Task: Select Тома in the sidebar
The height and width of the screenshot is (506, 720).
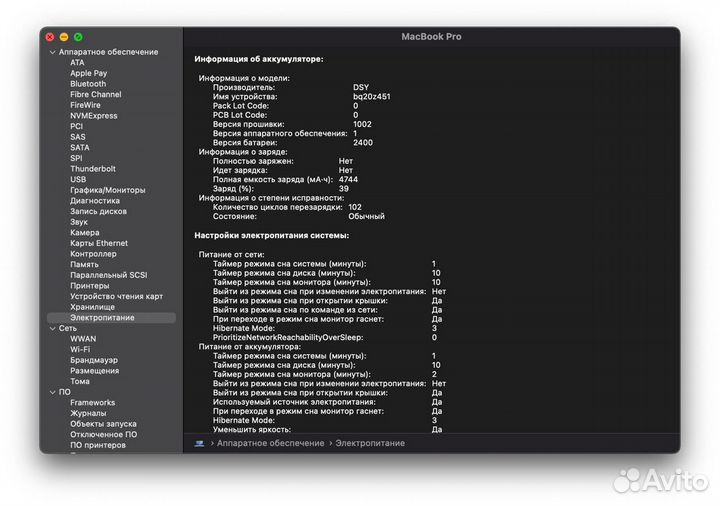Action: point(79,382)
